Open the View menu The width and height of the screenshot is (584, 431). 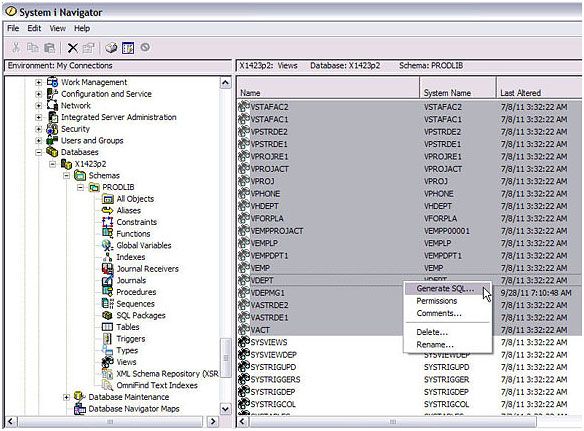tap(57, 28)
